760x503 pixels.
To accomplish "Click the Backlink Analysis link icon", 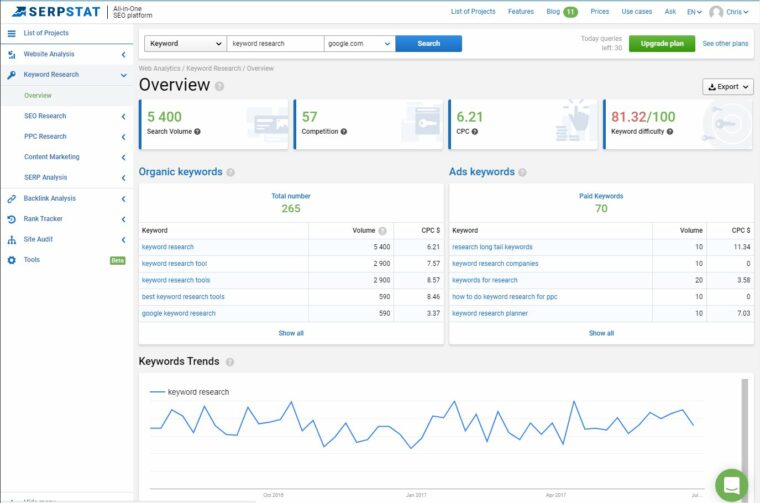I will pos(12,199).
